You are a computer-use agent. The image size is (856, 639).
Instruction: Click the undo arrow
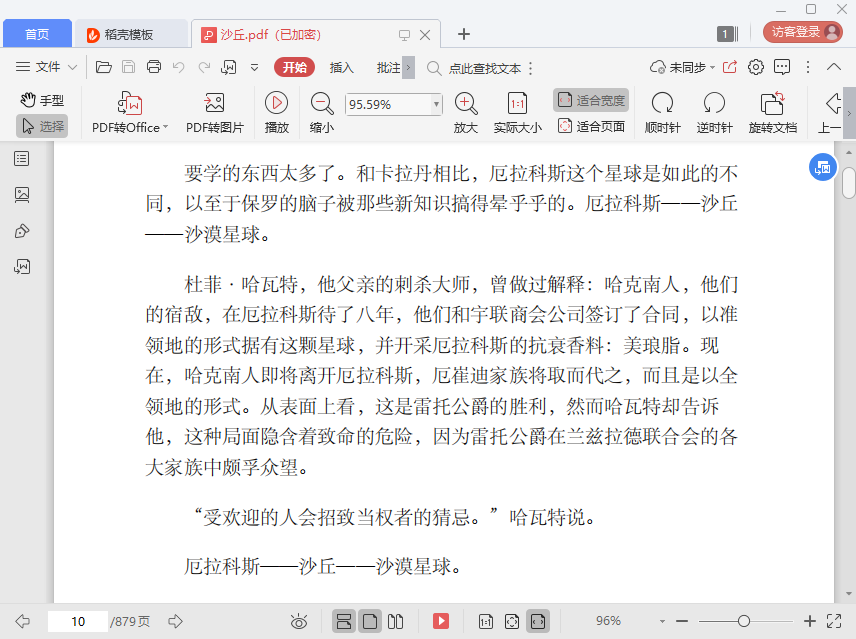click(x=179, y=67)
